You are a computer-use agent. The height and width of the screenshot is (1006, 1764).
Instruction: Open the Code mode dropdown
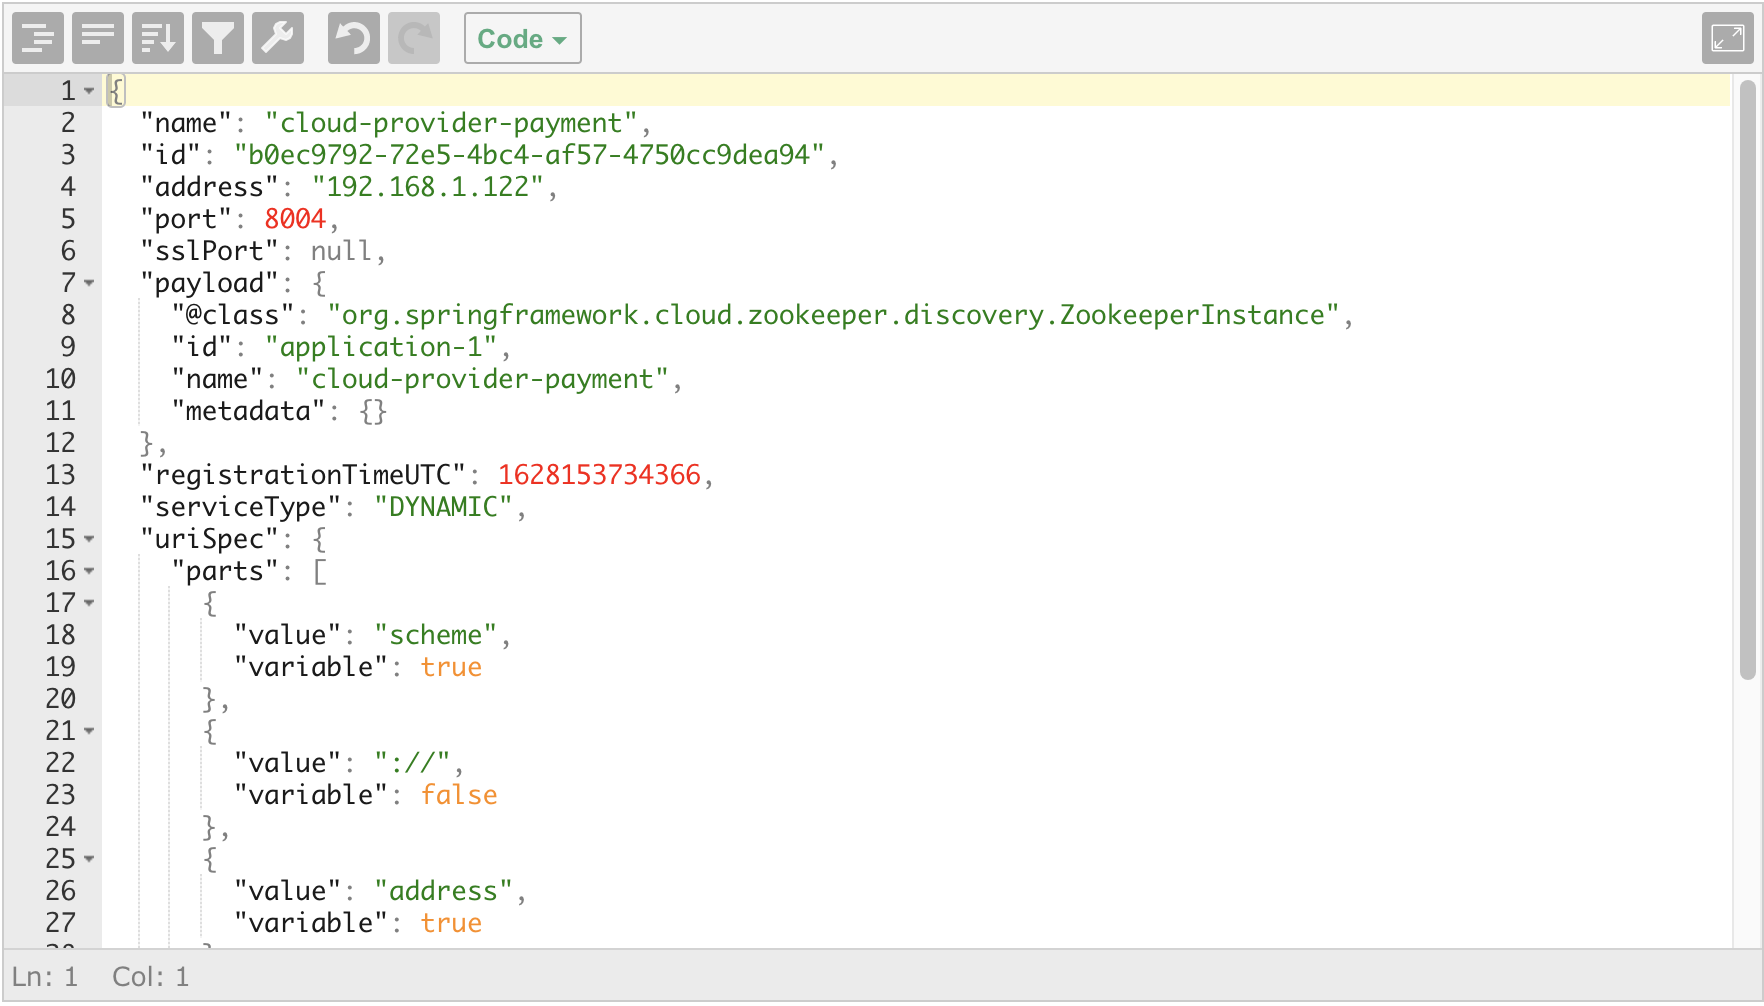point(522,39)
